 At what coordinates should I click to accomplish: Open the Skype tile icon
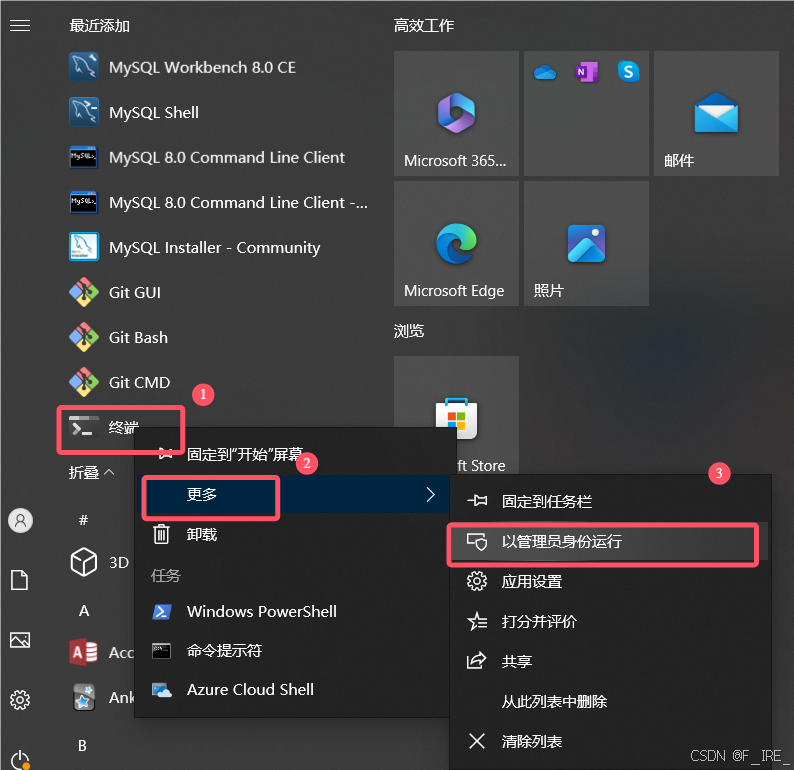click(628, 72)
